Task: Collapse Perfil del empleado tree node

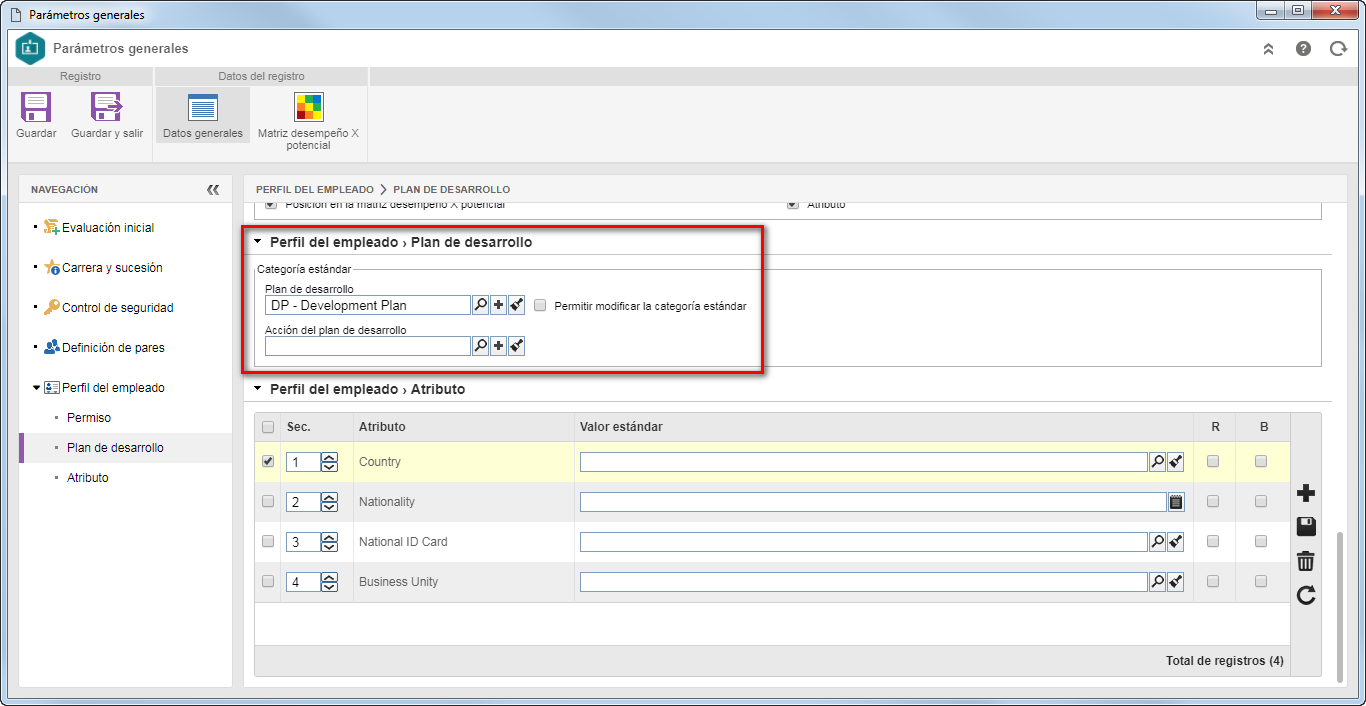Action: coord(37,387)
